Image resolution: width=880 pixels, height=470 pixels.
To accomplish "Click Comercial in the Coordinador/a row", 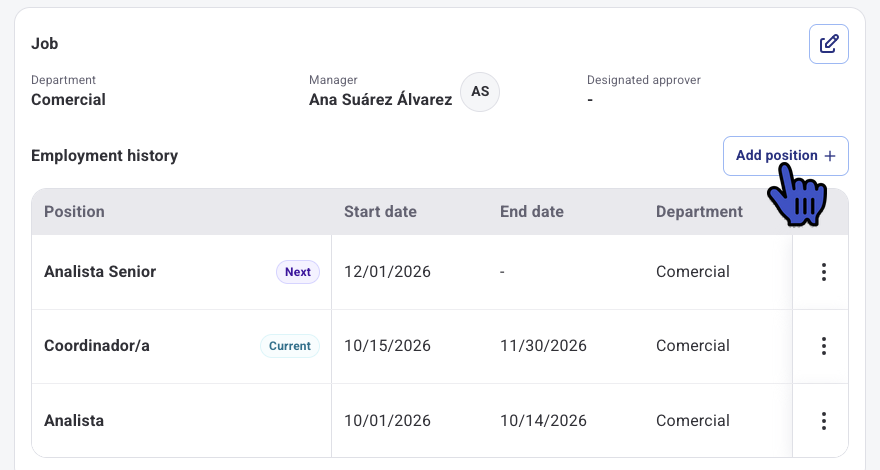I will point(693,346).
